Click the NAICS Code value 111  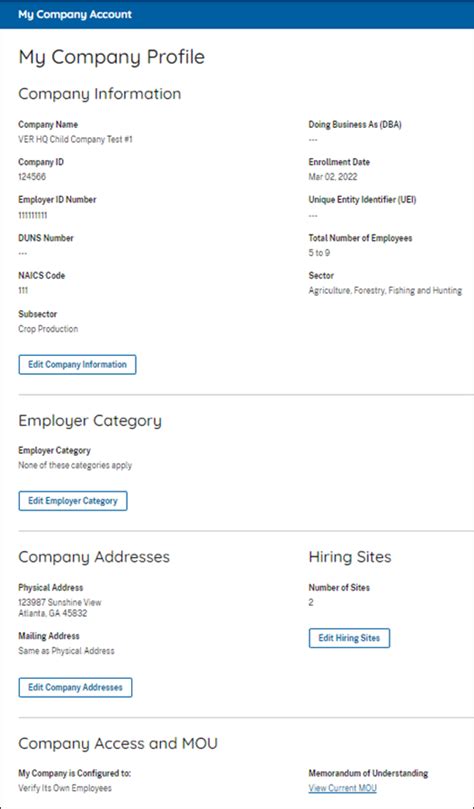23,290
